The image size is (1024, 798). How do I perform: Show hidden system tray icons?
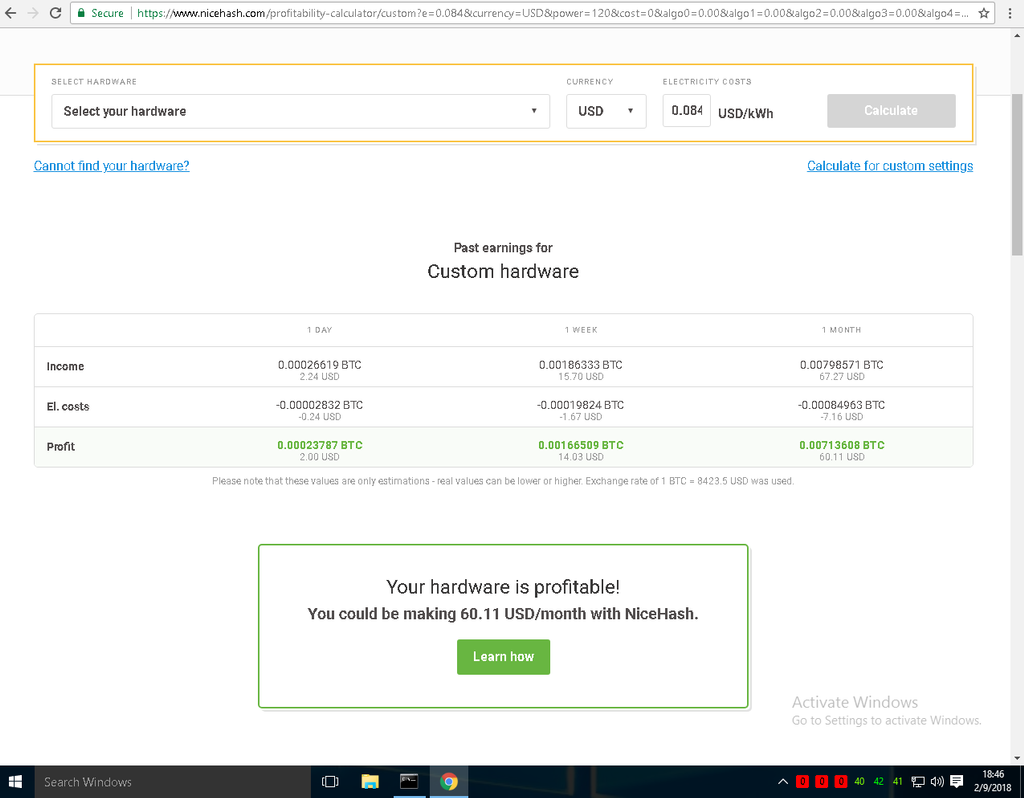pyautogui.click(x=783, y=782)
